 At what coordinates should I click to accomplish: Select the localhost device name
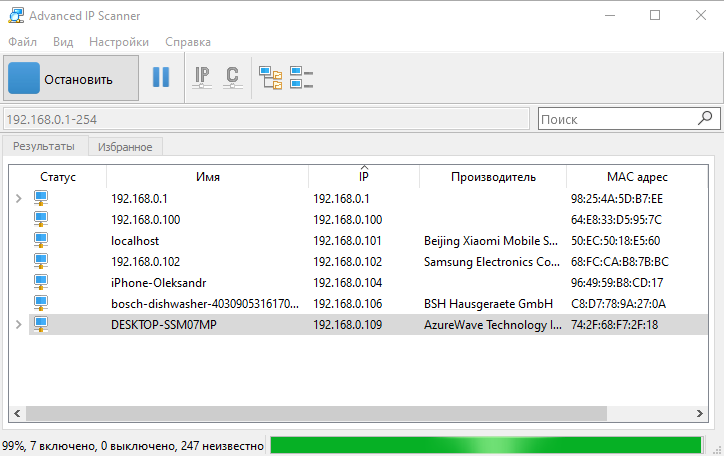click(135, 240)
